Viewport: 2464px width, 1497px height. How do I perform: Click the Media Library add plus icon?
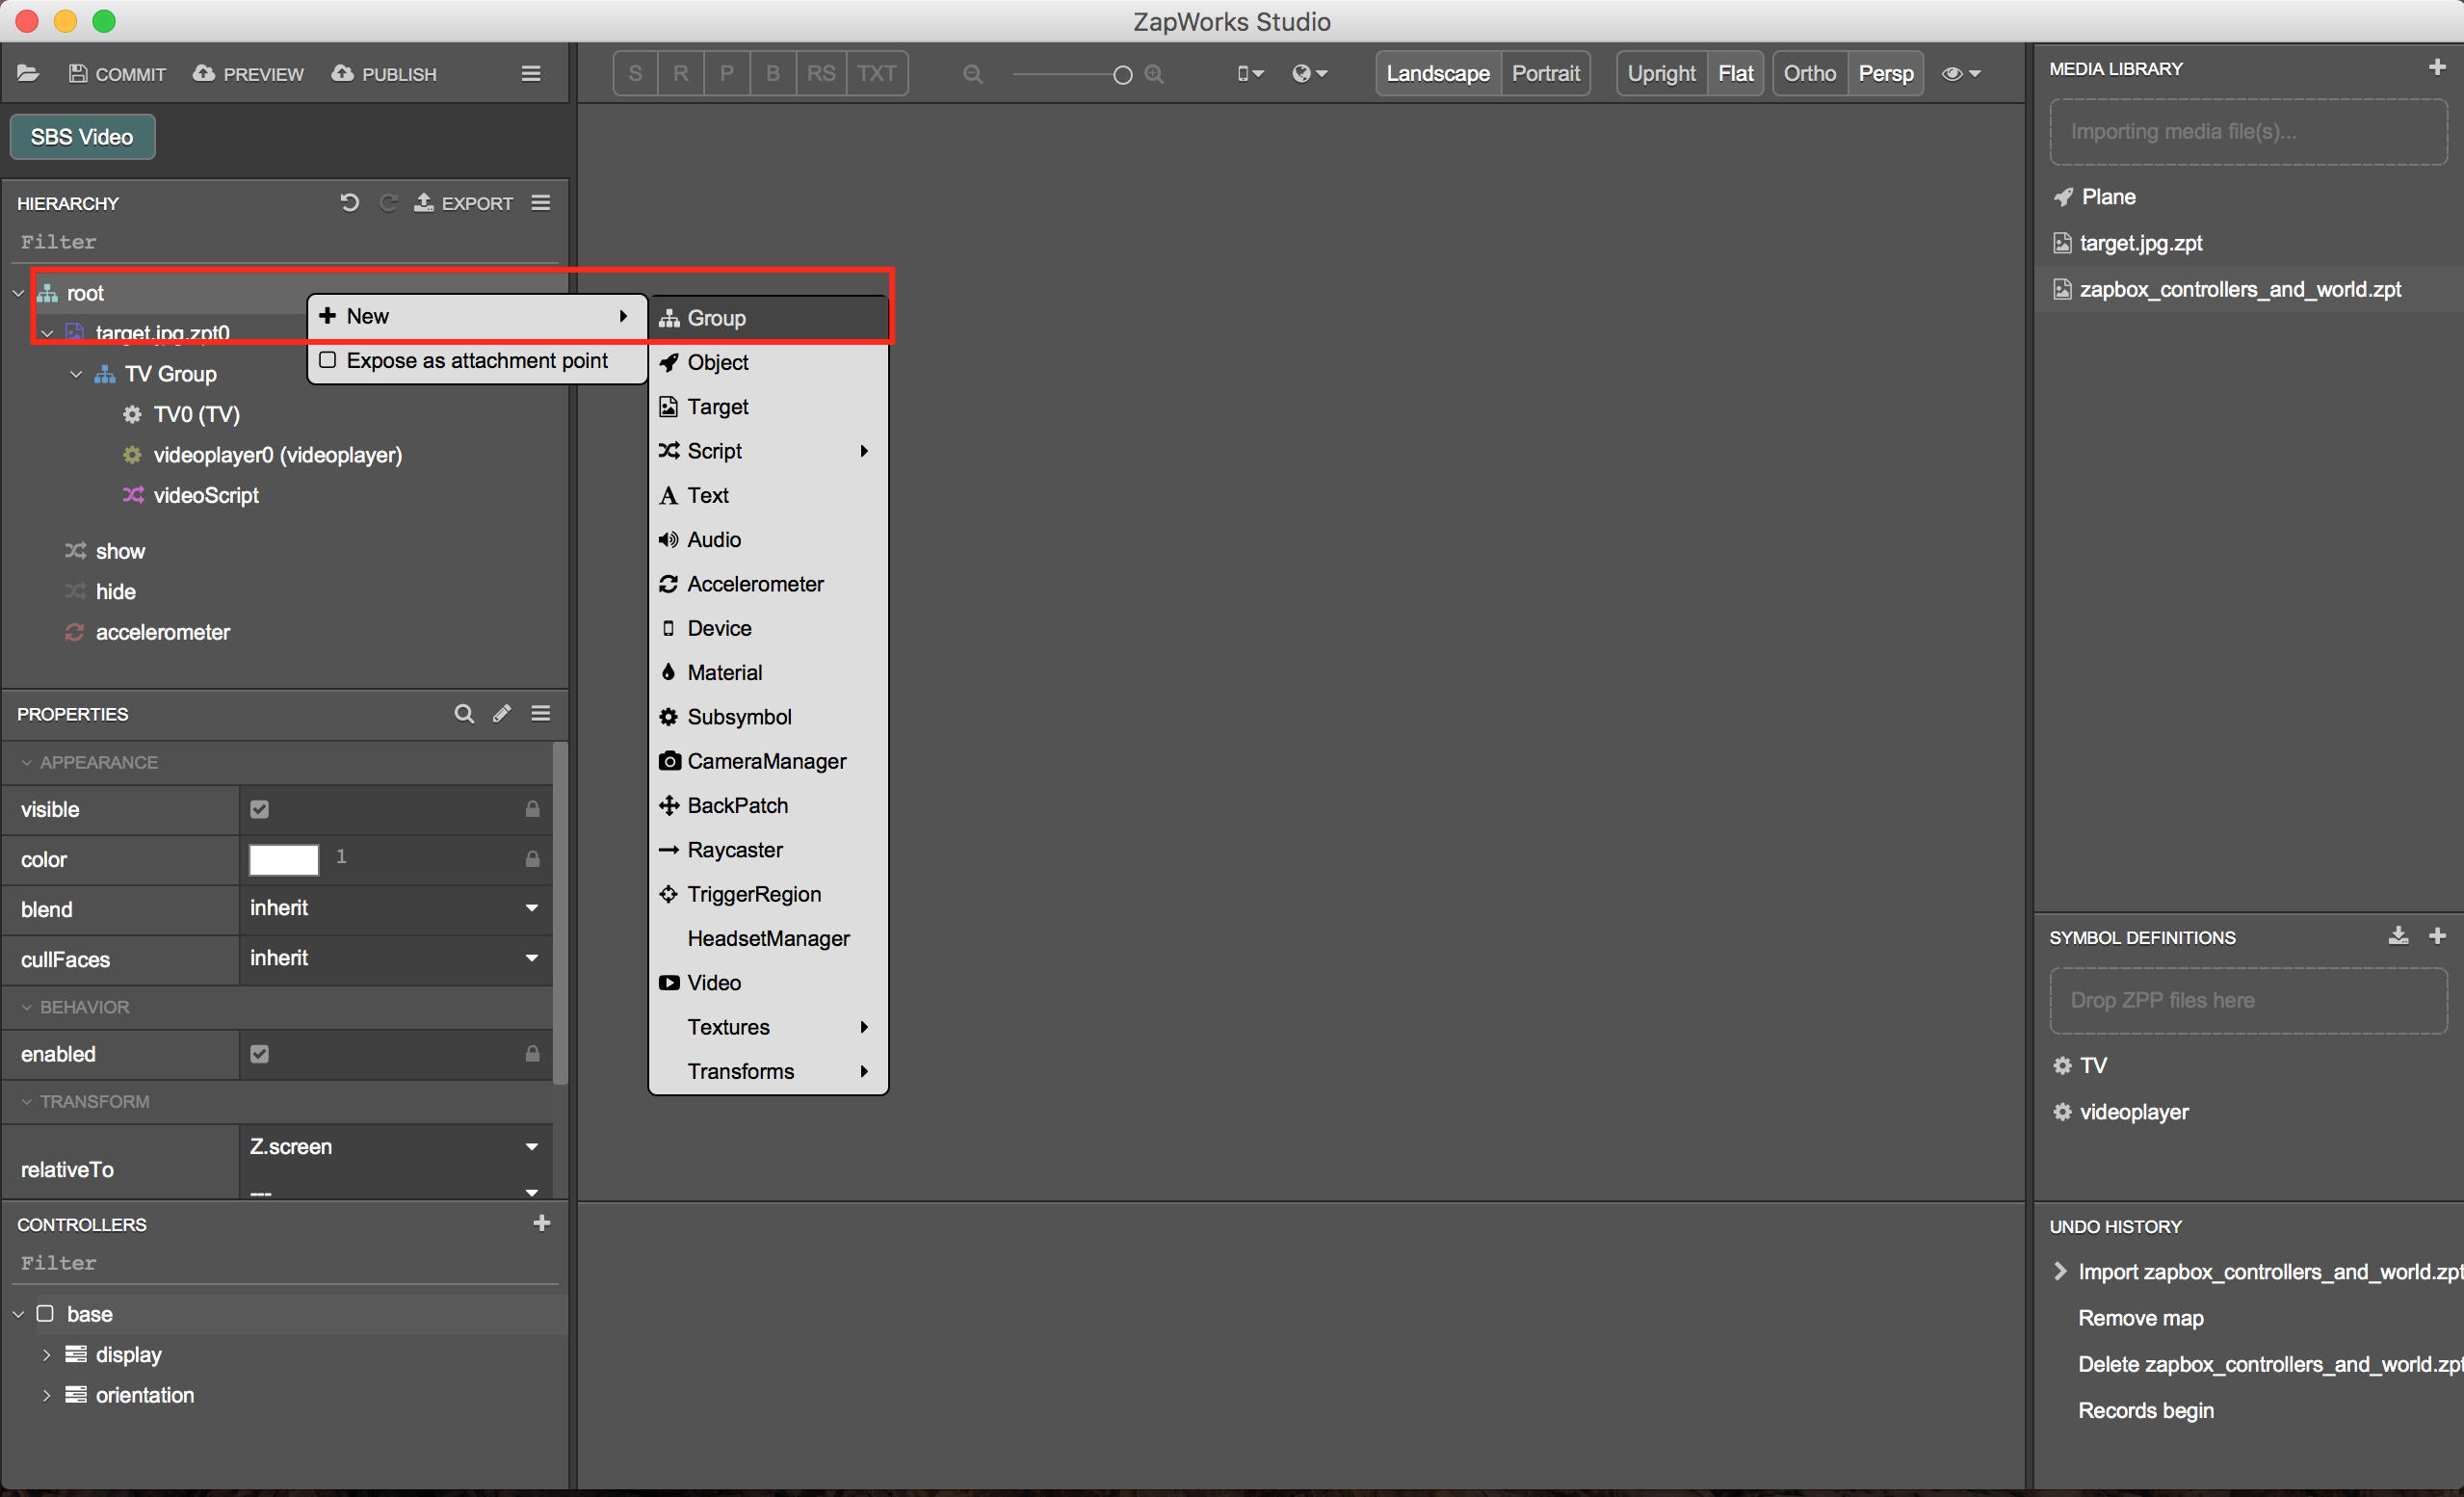2436,67
